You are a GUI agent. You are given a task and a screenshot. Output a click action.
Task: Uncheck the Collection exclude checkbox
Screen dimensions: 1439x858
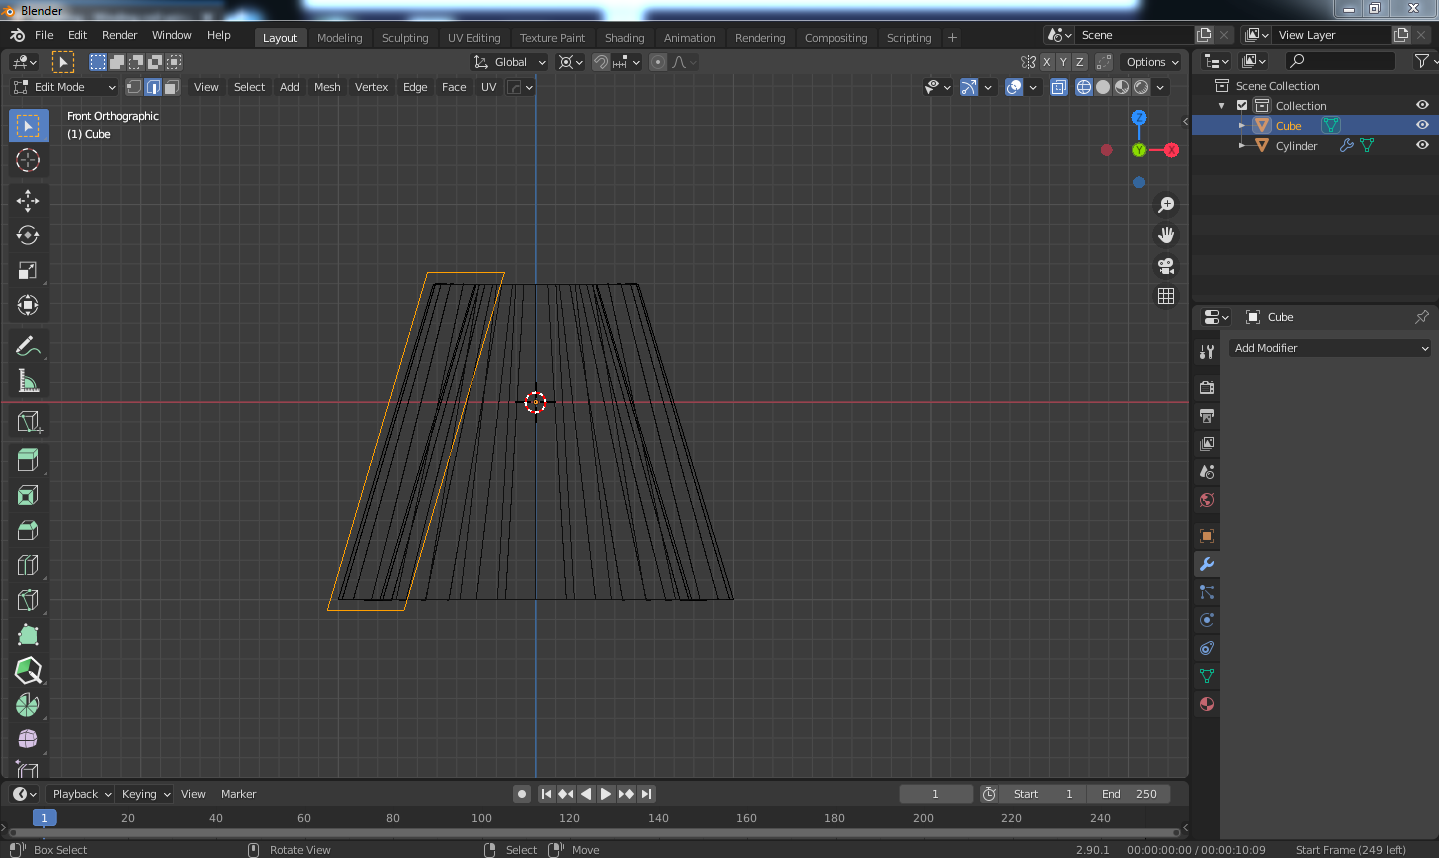(x=1242, y=105)
